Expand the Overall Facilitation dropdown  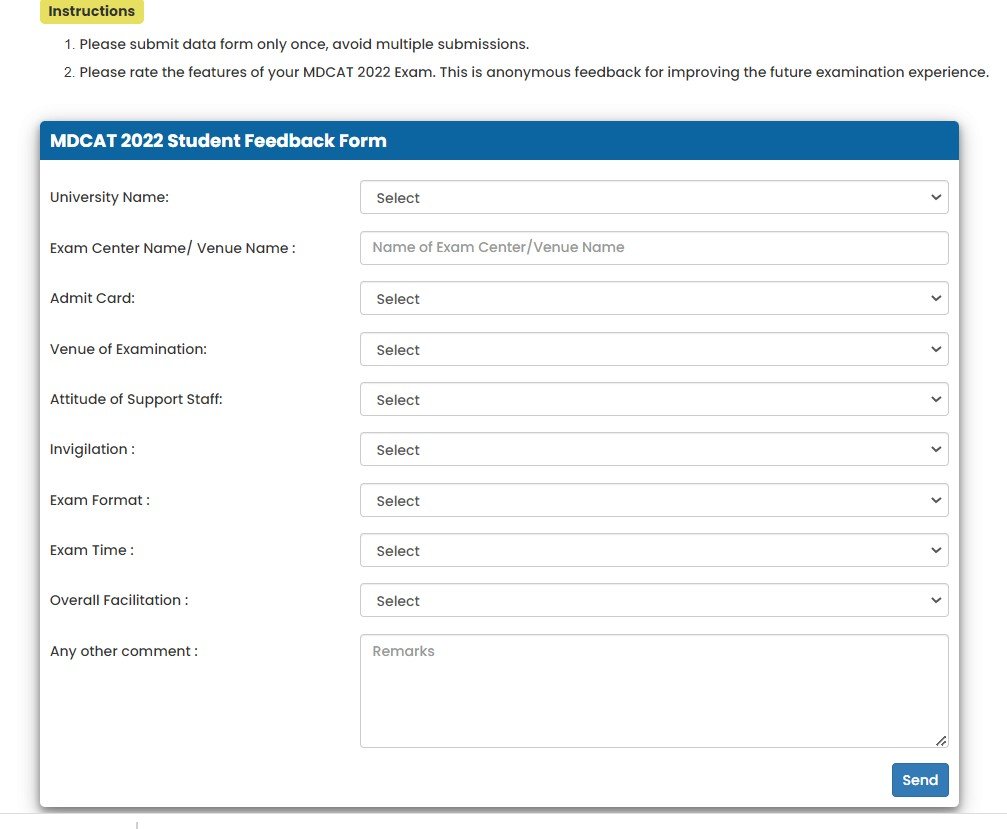click(654, 600)
